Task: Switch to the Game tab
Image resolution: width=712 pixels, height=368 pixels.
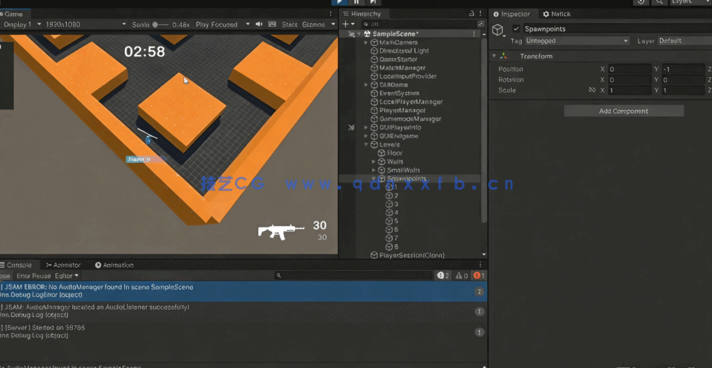Action: (x=12, y=14)
